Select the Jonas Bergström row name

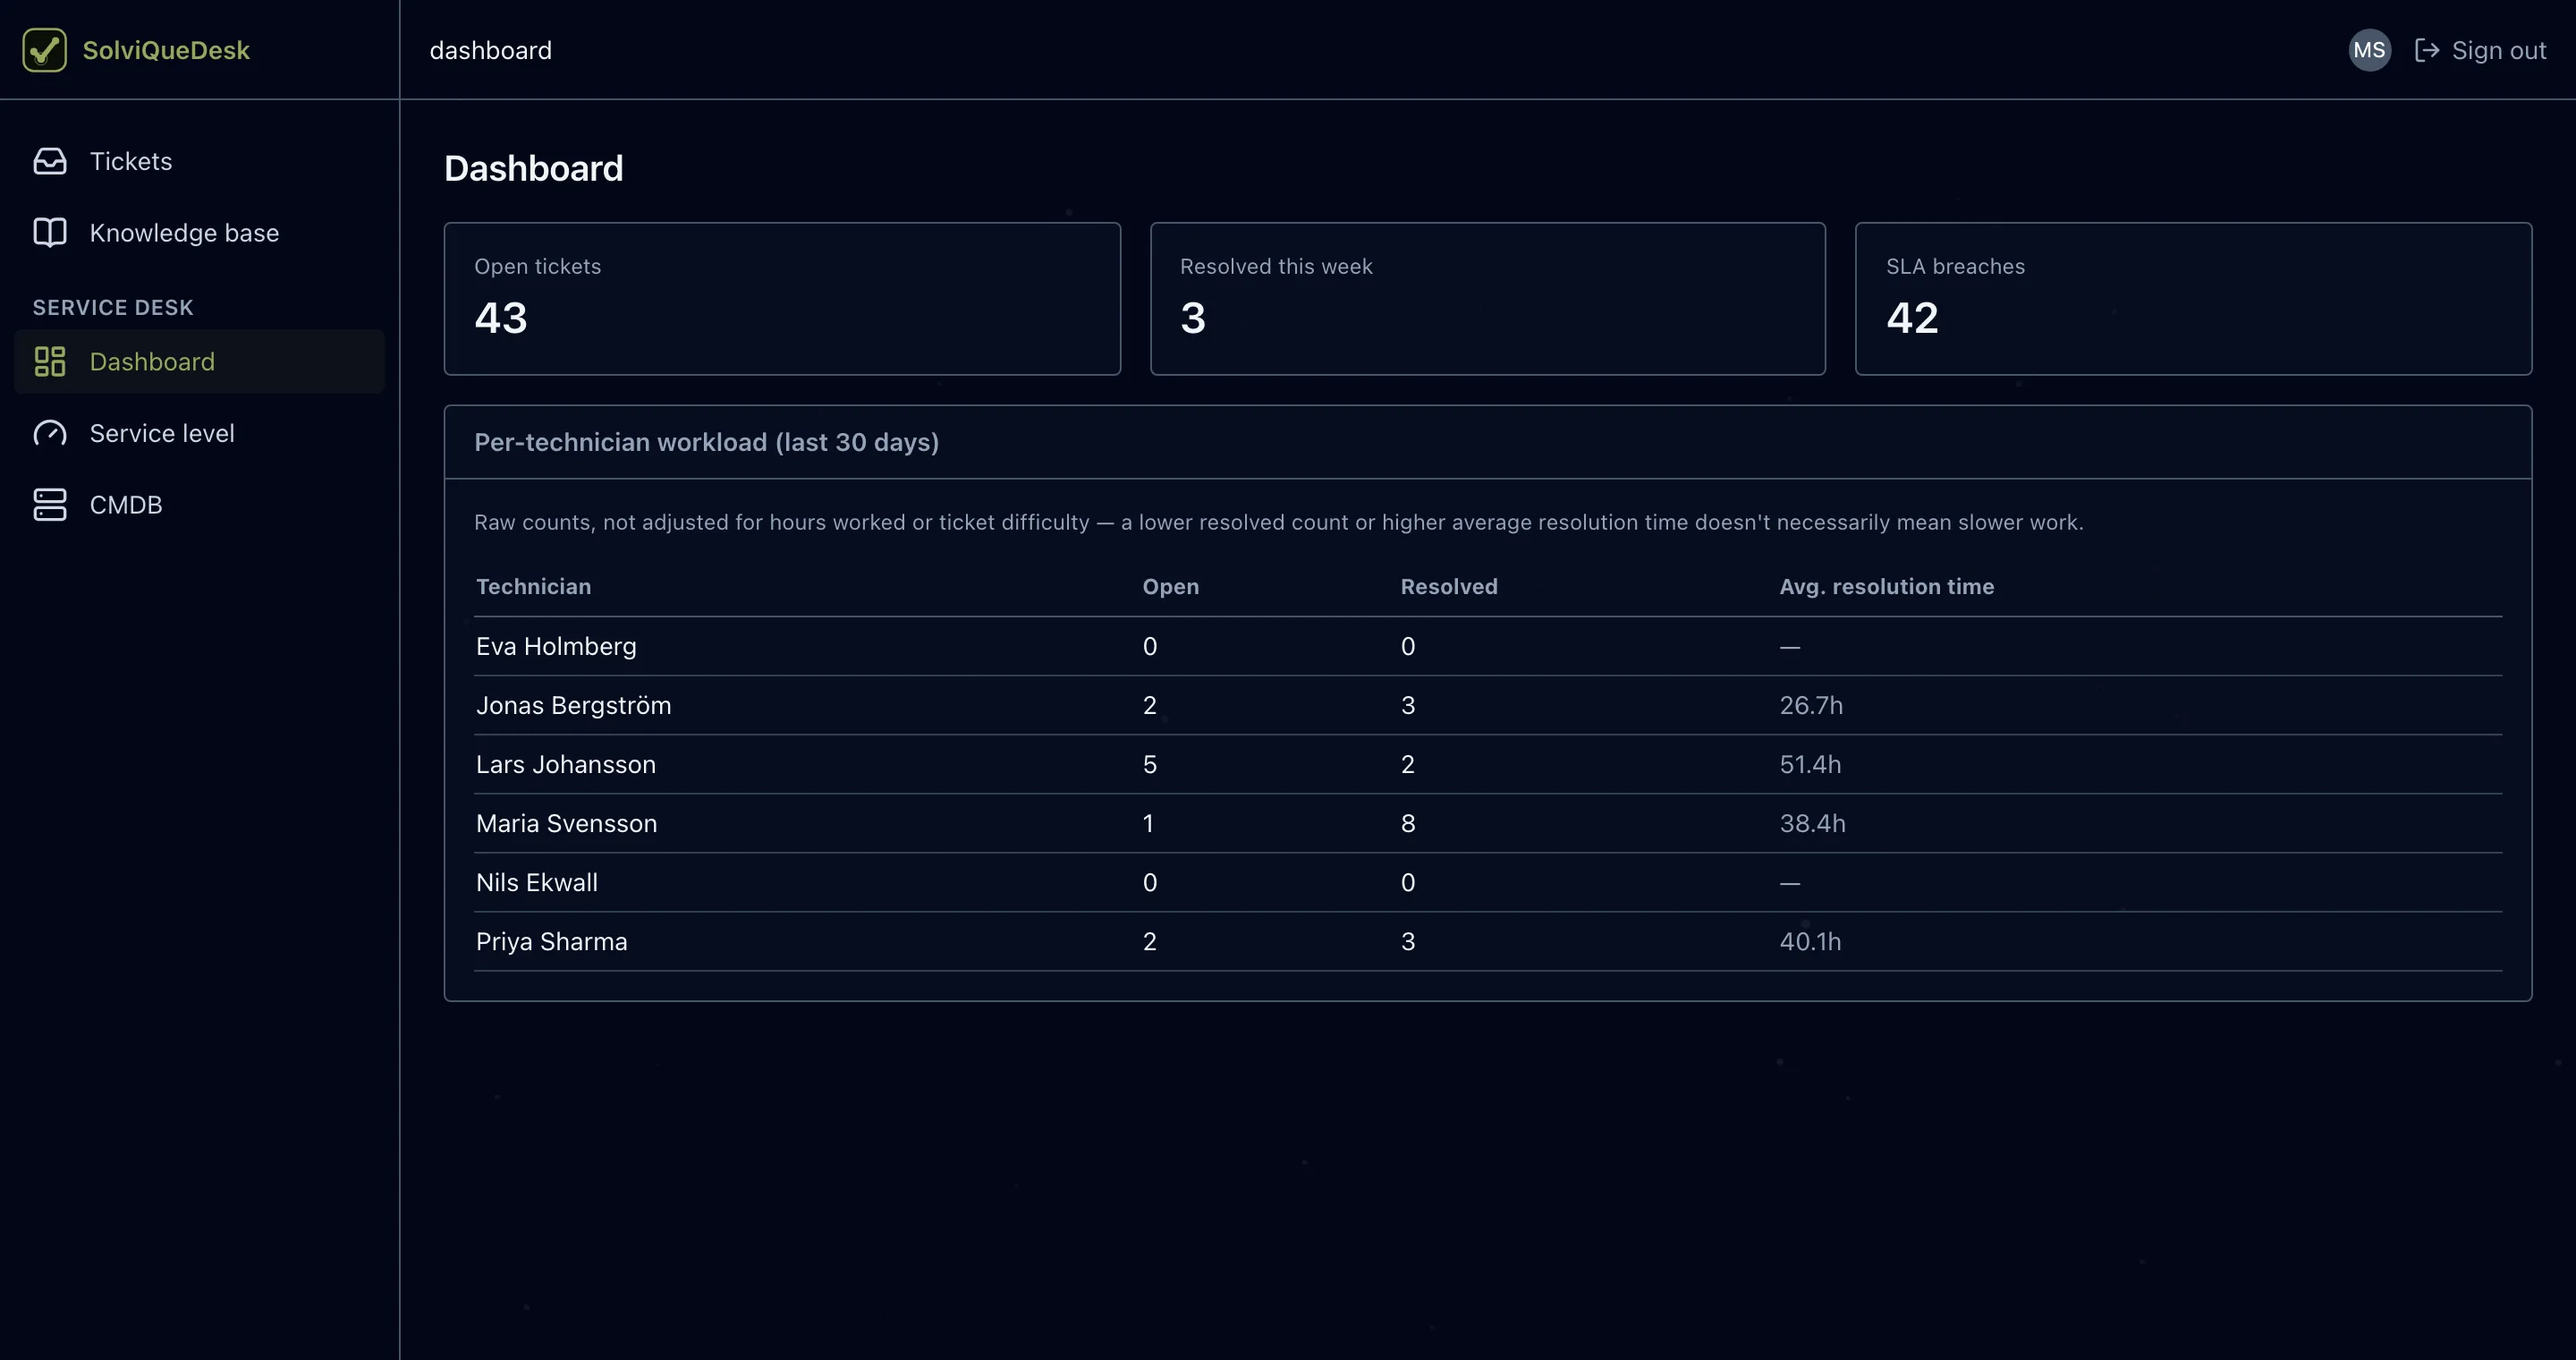(573, 706)
